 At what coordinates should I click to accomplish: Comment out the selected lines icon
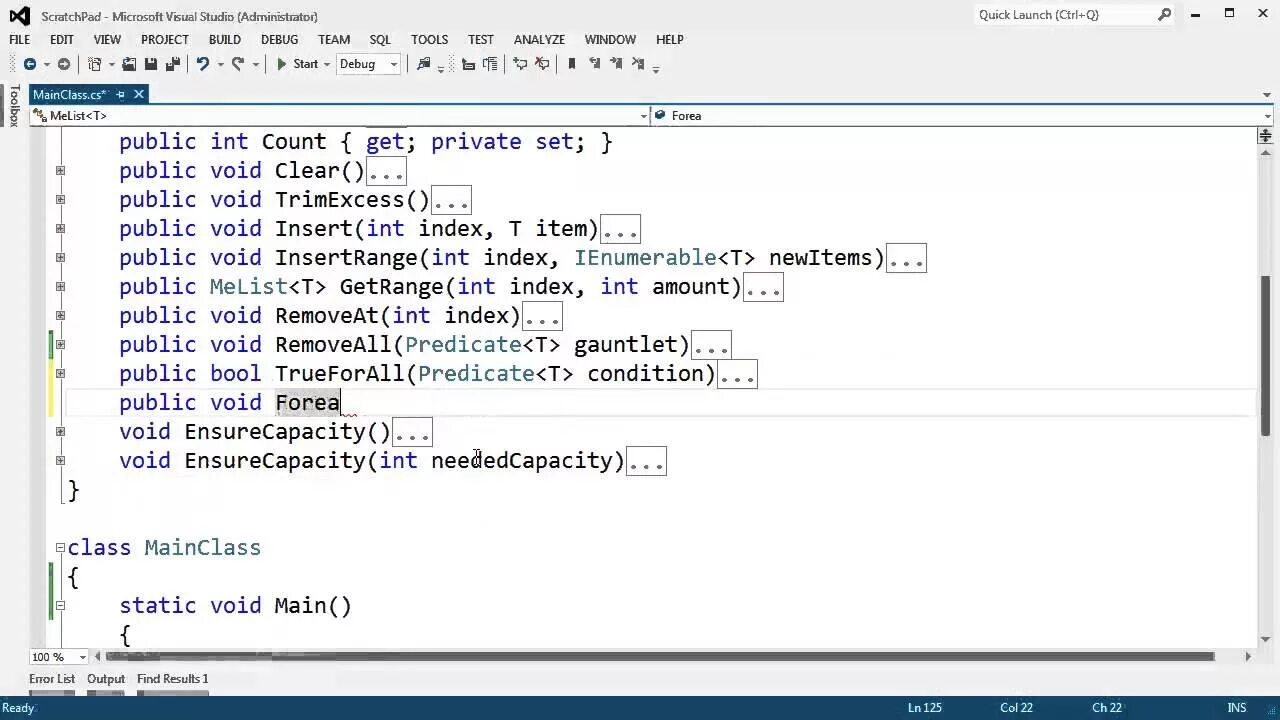click(x=520, y=64)
